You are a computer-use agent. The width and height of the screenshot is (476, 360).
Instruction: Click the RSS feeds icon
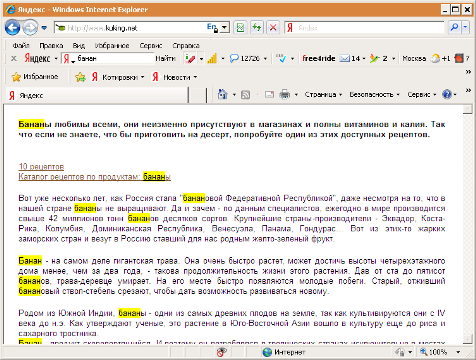246,95
